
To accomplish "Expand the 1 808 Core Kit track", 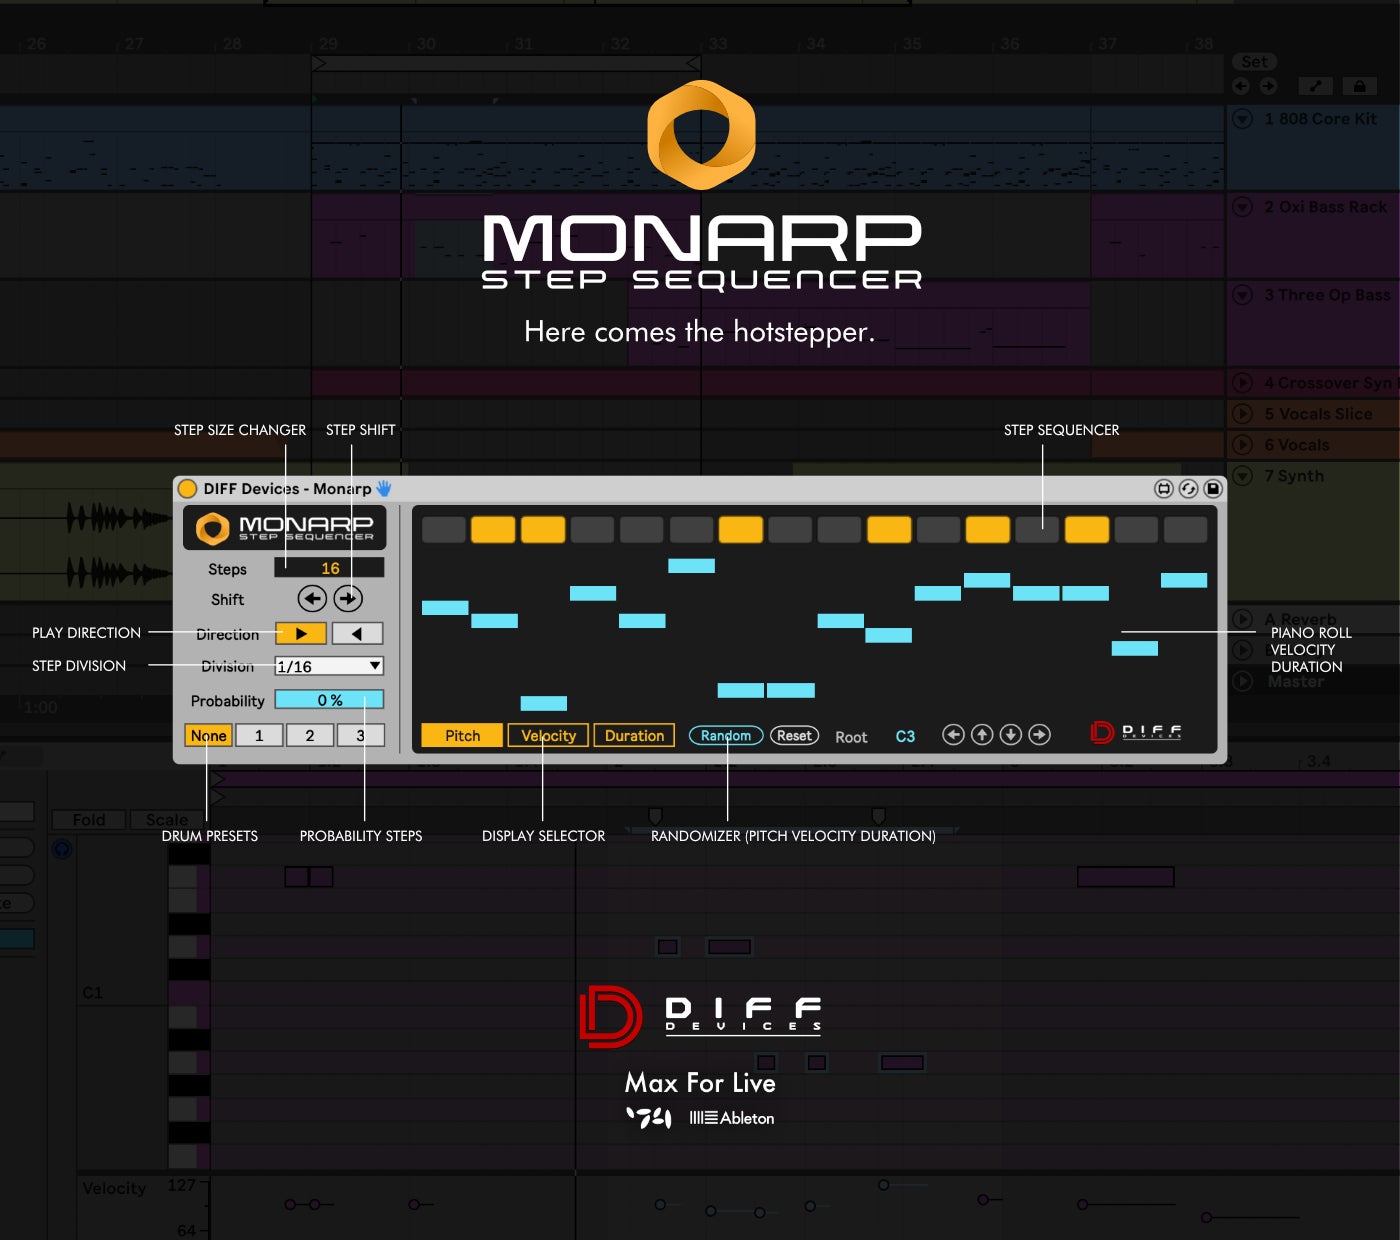I will coord(1243,118).
